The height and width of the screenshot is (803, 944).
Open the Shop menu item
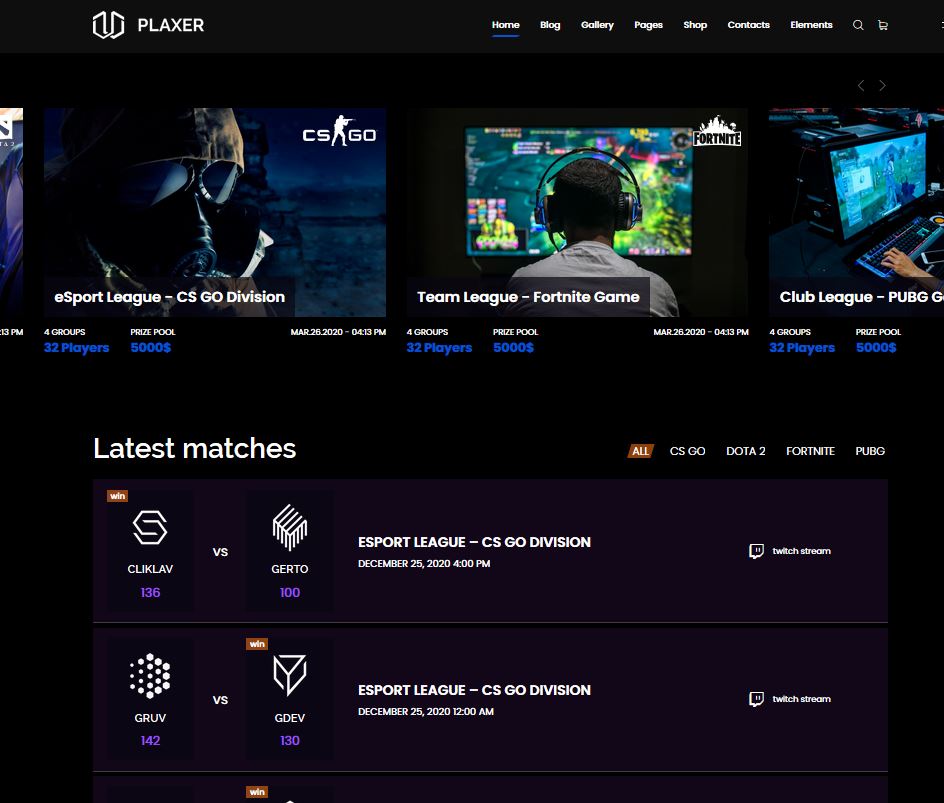tap(695, 25)
